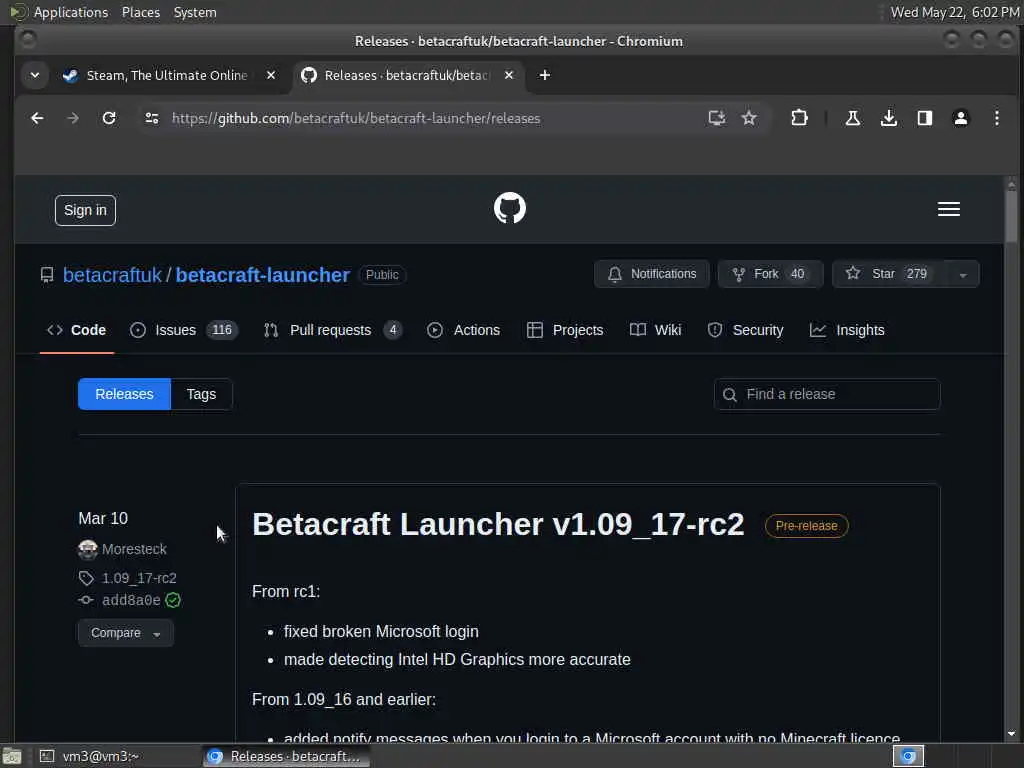Screen dimensions: 1024x768
Task: Click the workspace switcher icon
Action: (908, 756)
